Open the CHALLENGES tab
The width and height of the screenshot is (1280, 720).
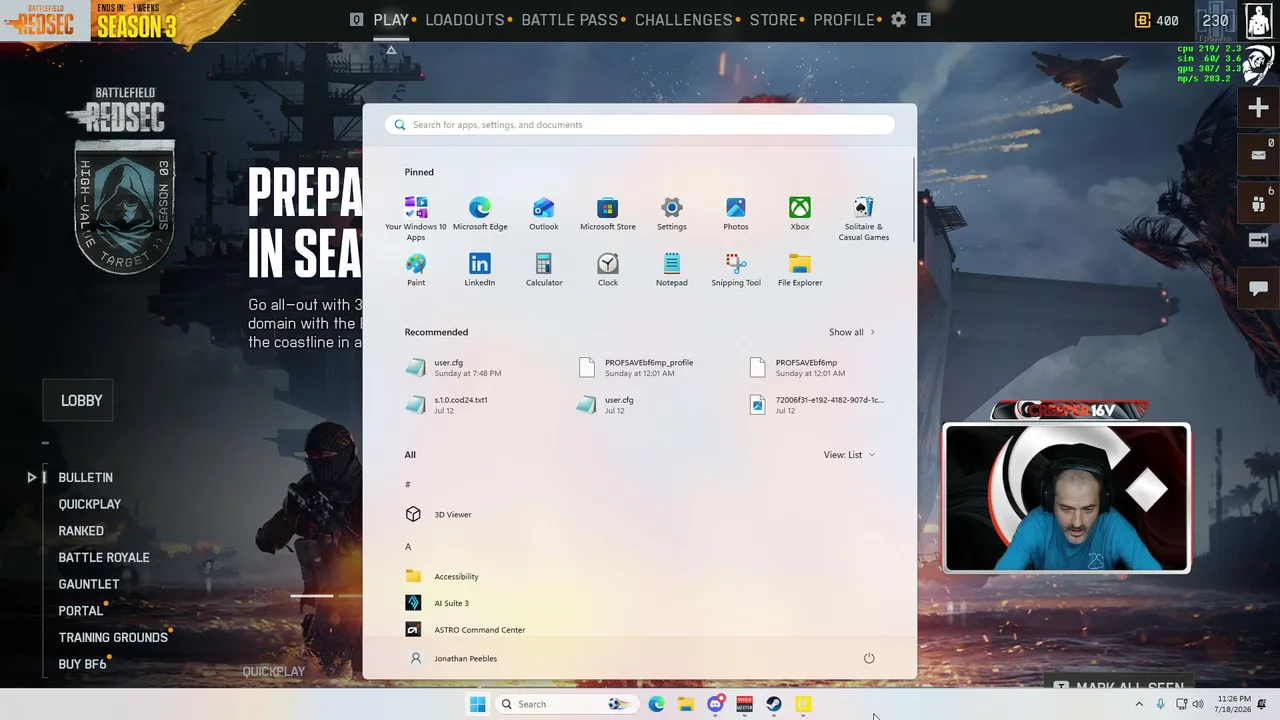coord(684,20)
